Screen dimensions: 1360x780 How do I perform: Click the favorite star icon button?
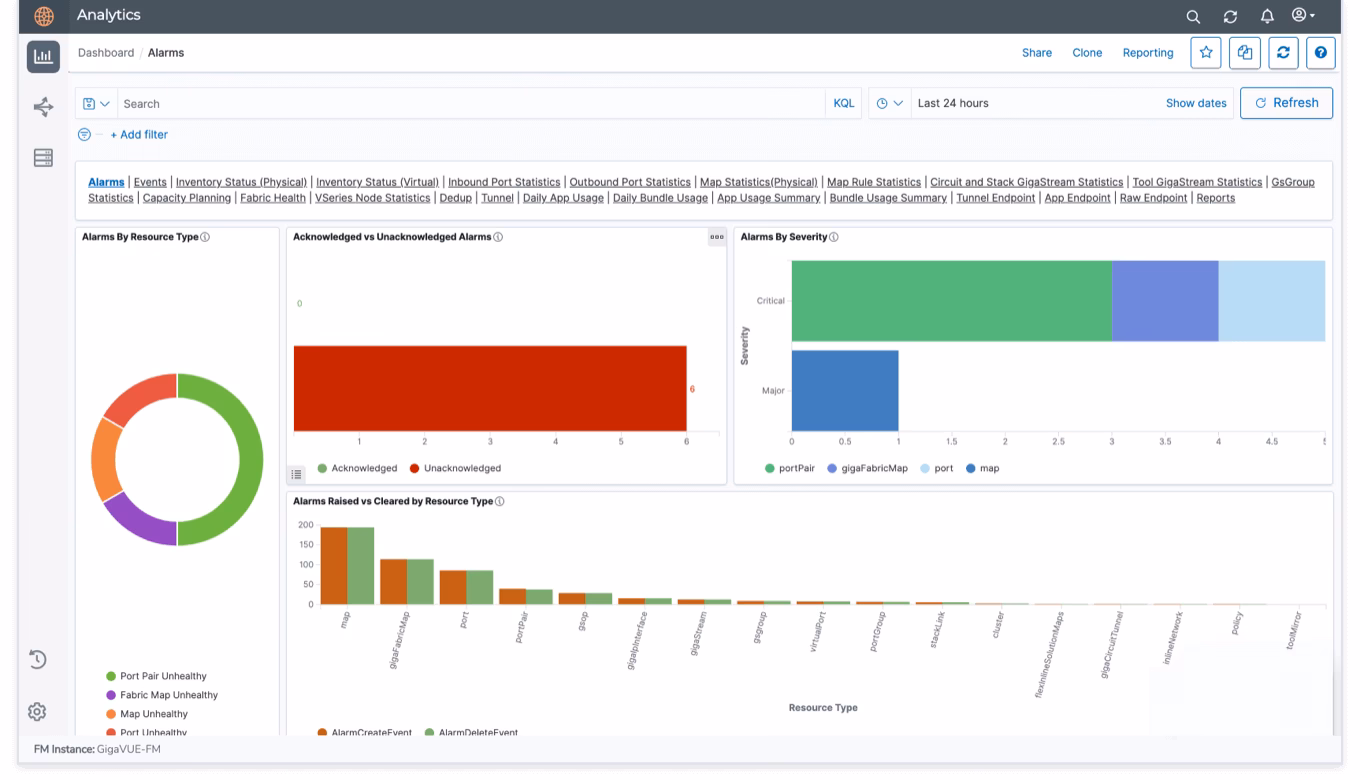1206,53
